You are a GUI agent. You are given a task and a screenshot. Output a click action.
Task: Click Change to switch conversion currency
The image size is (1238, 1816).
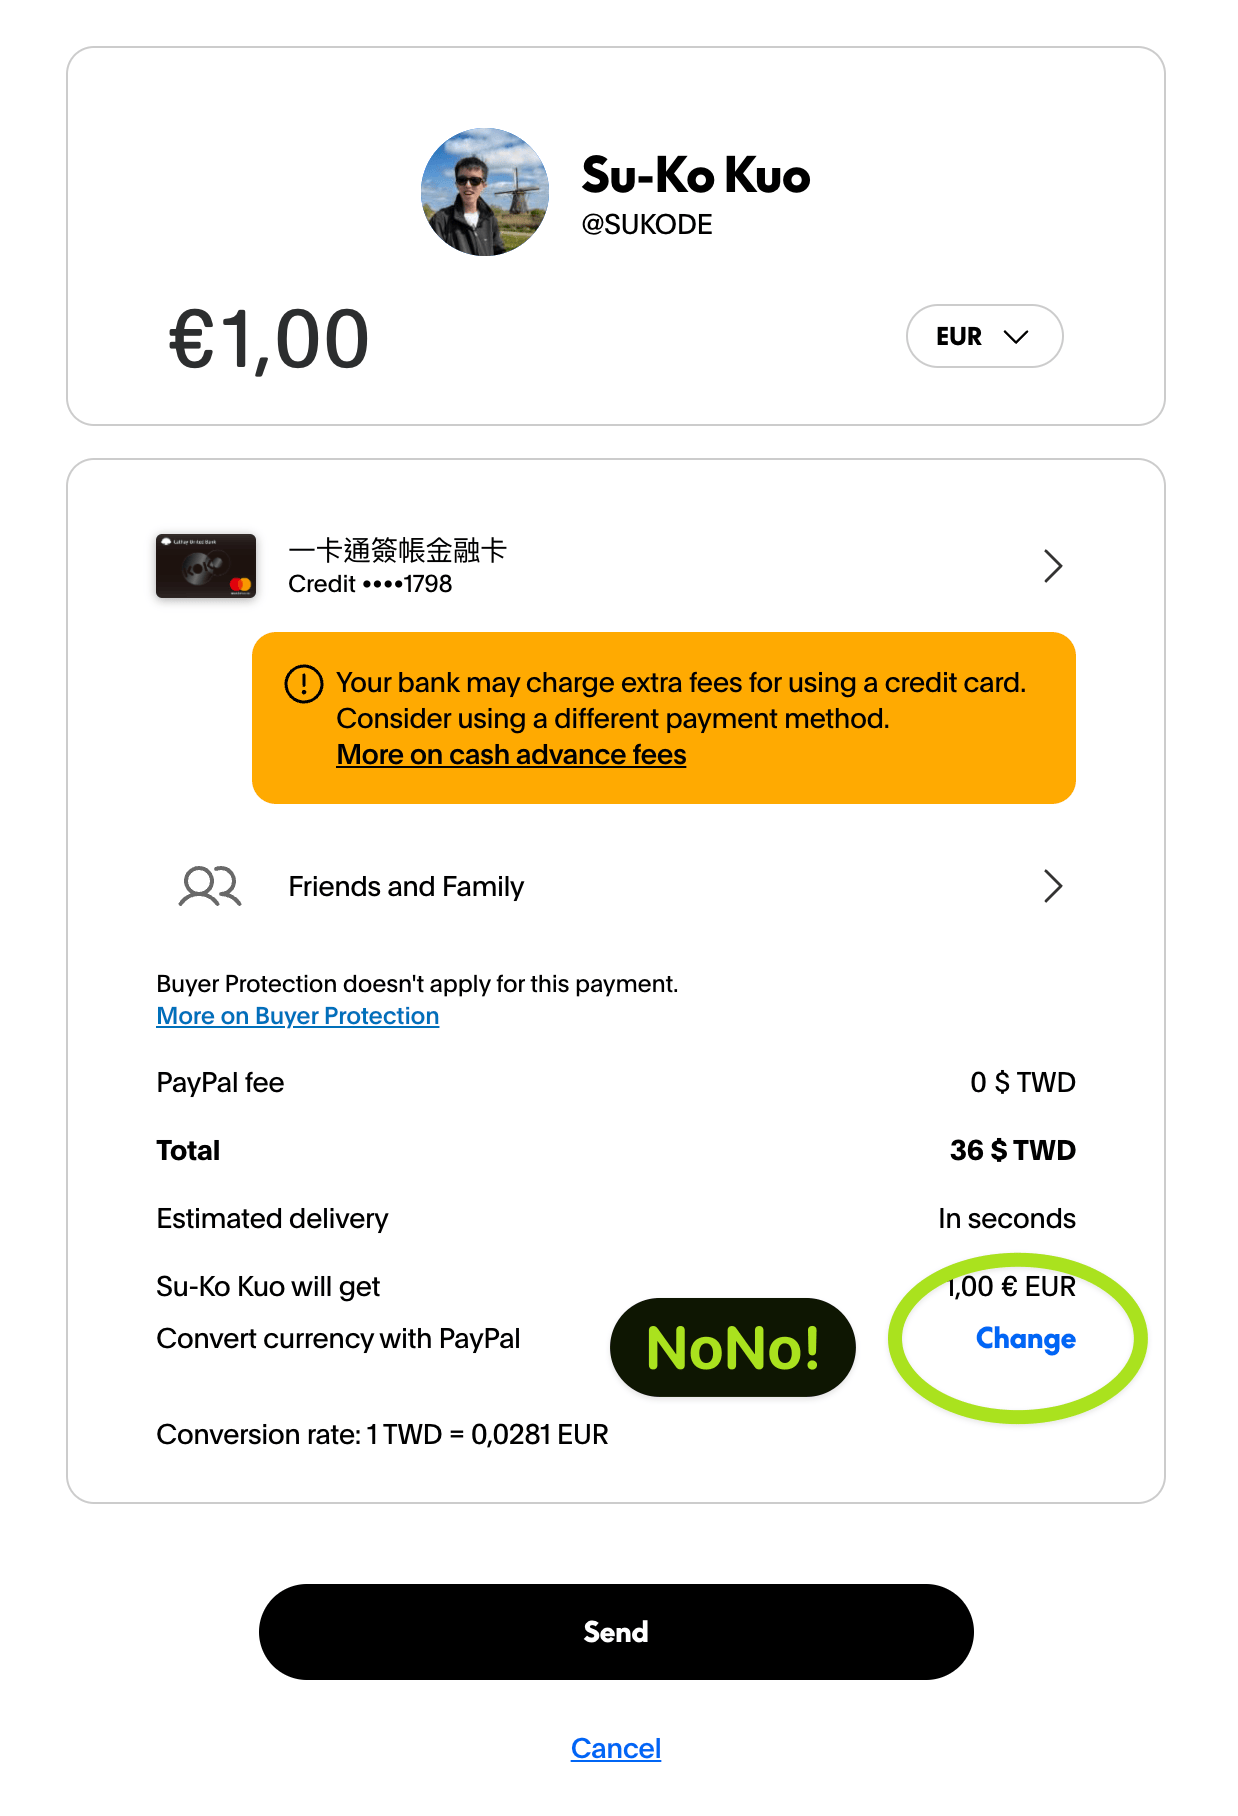[1024, 1339]
